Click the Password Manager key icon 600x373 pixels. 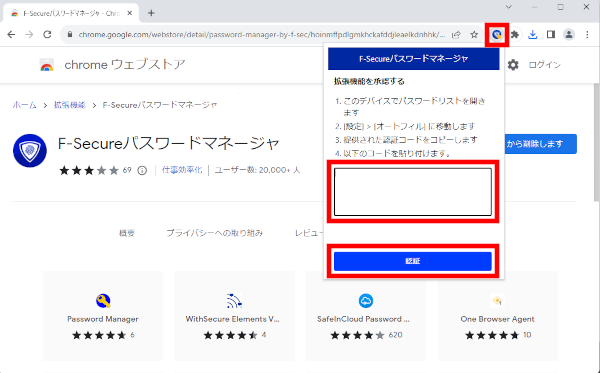click(103, 301)
